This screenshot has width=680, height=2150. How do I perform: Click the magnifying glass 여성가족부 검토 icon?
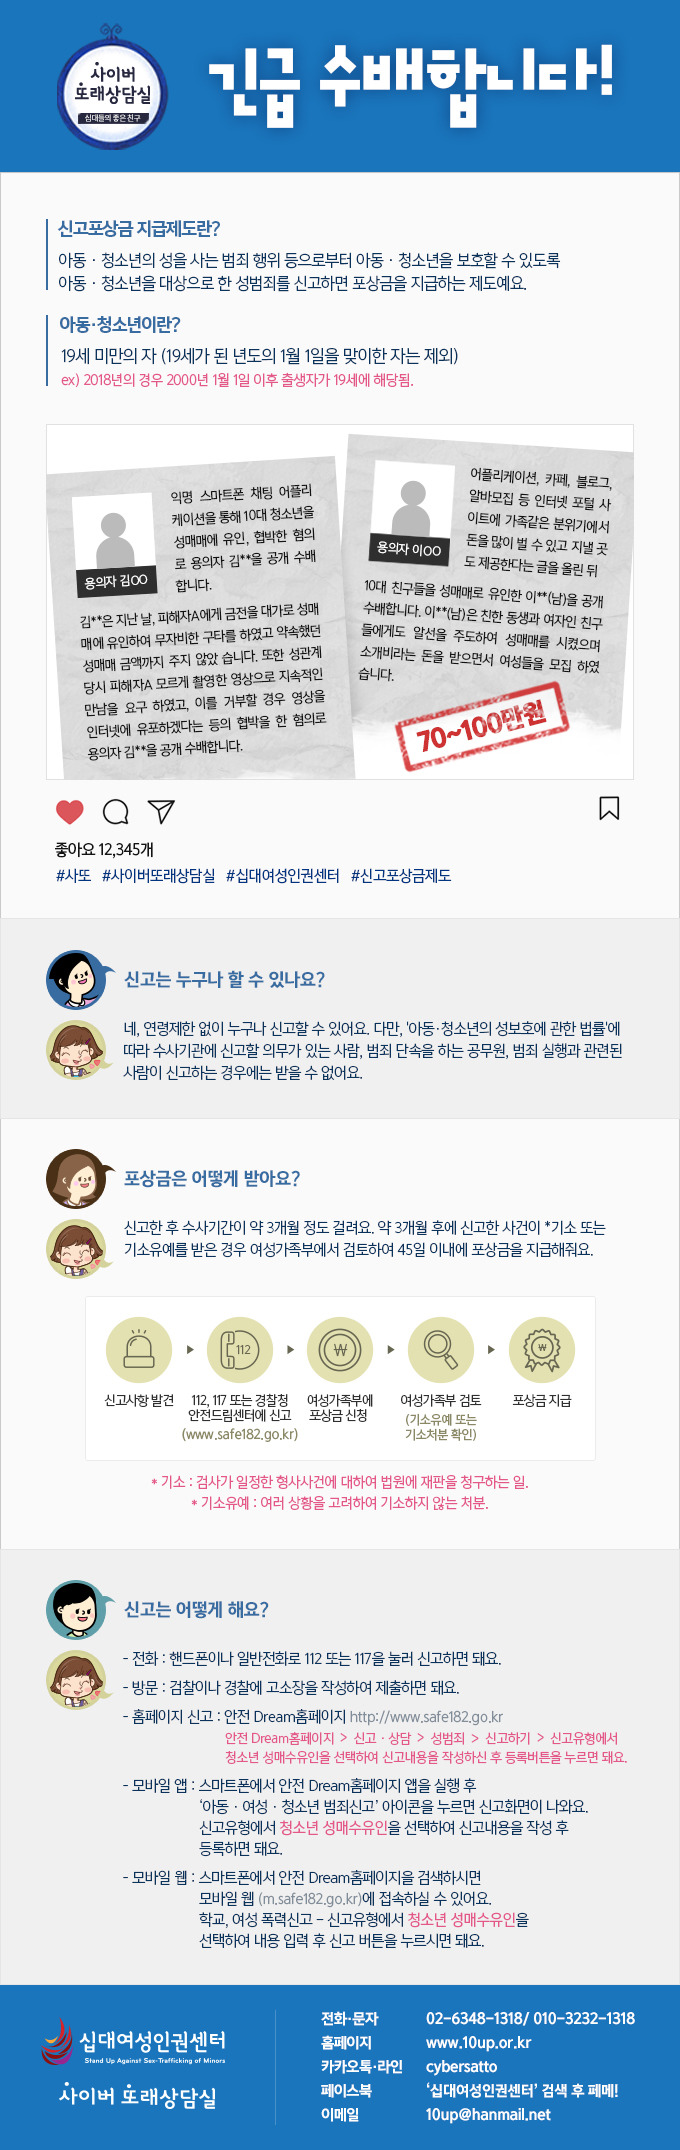440,1349
